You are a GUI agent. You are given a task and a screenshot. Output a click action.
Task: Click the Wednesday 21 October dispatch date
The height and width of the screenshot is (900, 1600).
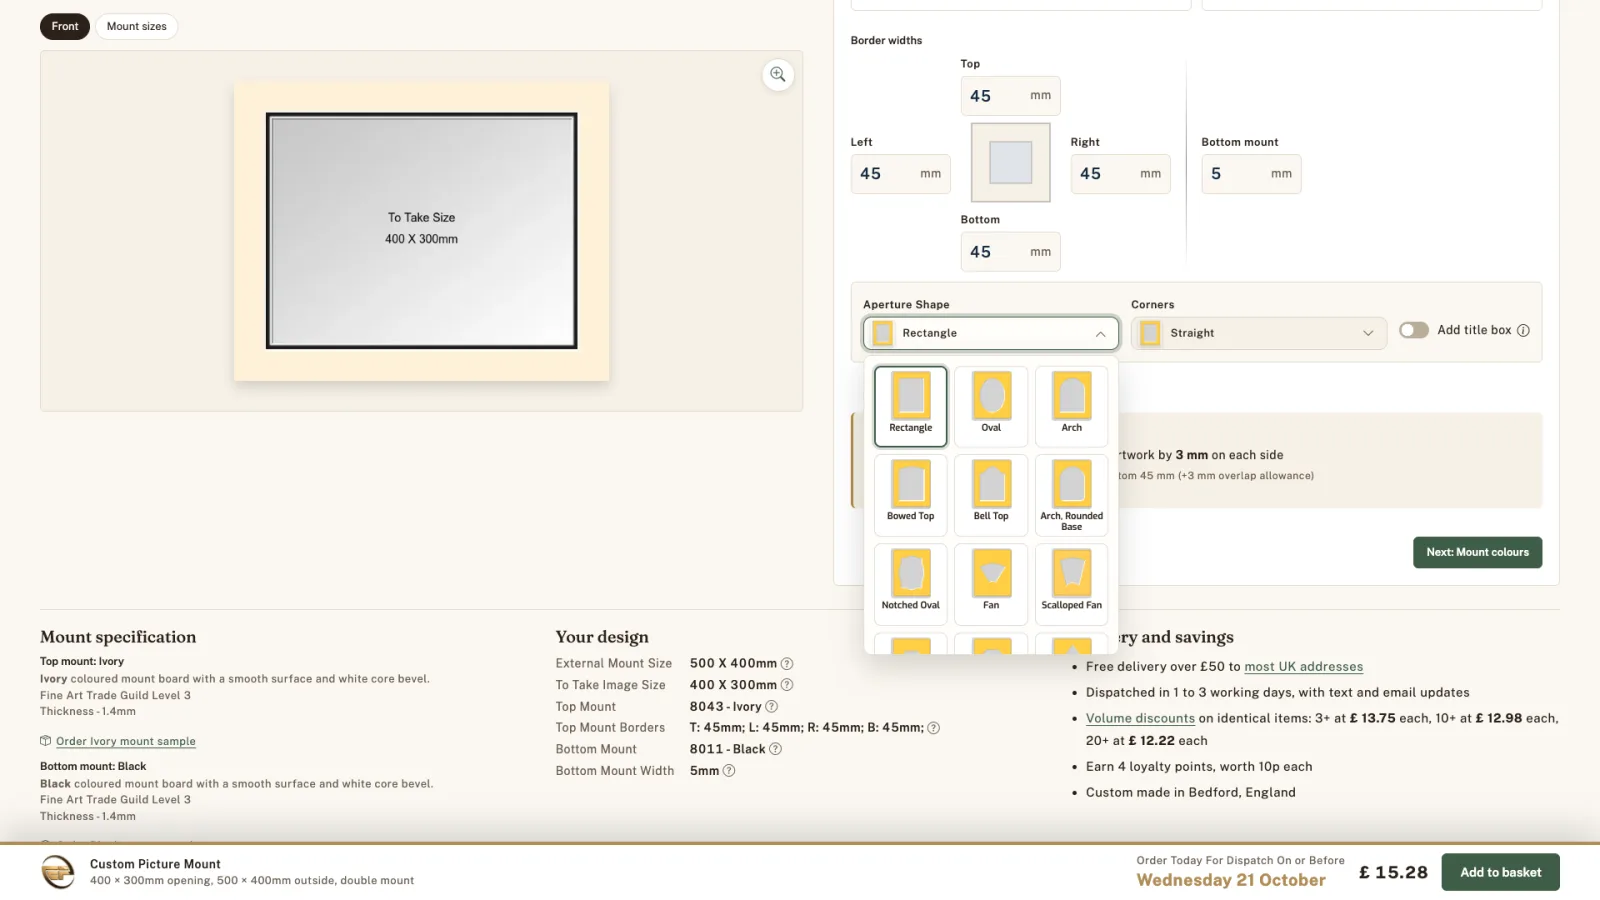[1231, 880]
